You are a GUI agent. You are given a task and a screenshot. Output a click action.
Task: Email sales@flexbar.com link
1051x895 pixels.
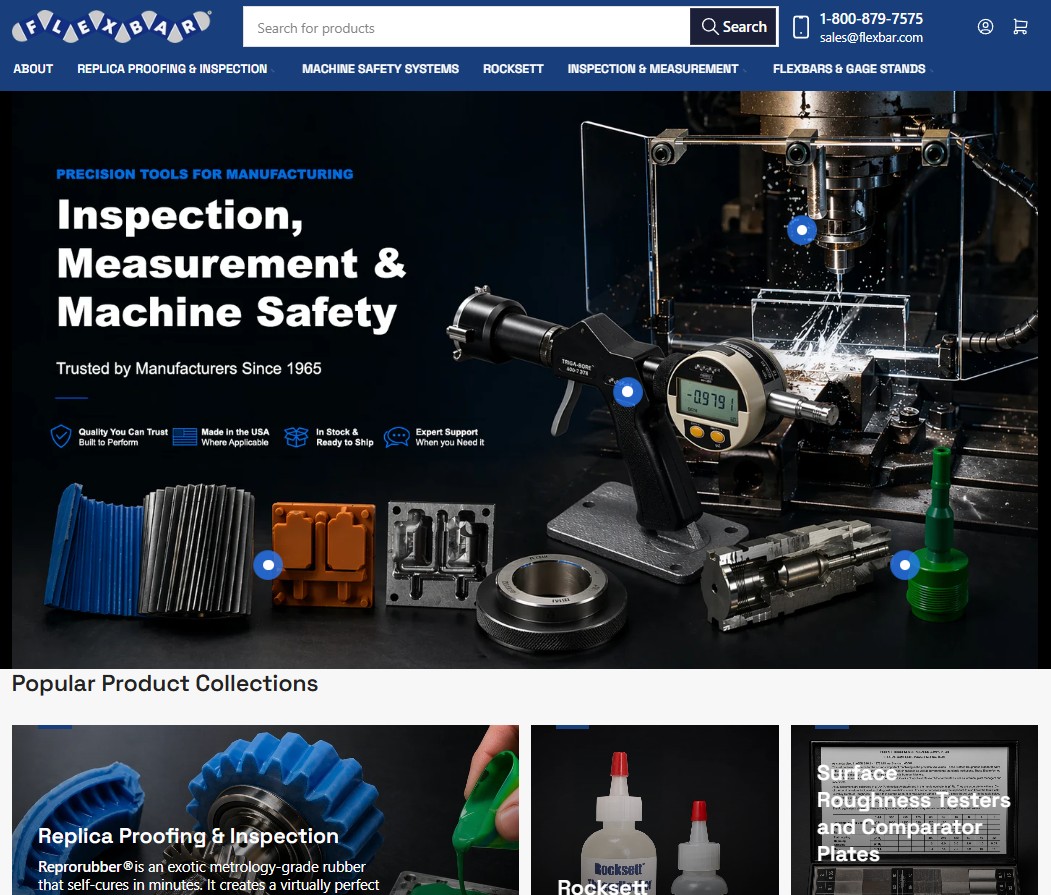click(871, 38)
